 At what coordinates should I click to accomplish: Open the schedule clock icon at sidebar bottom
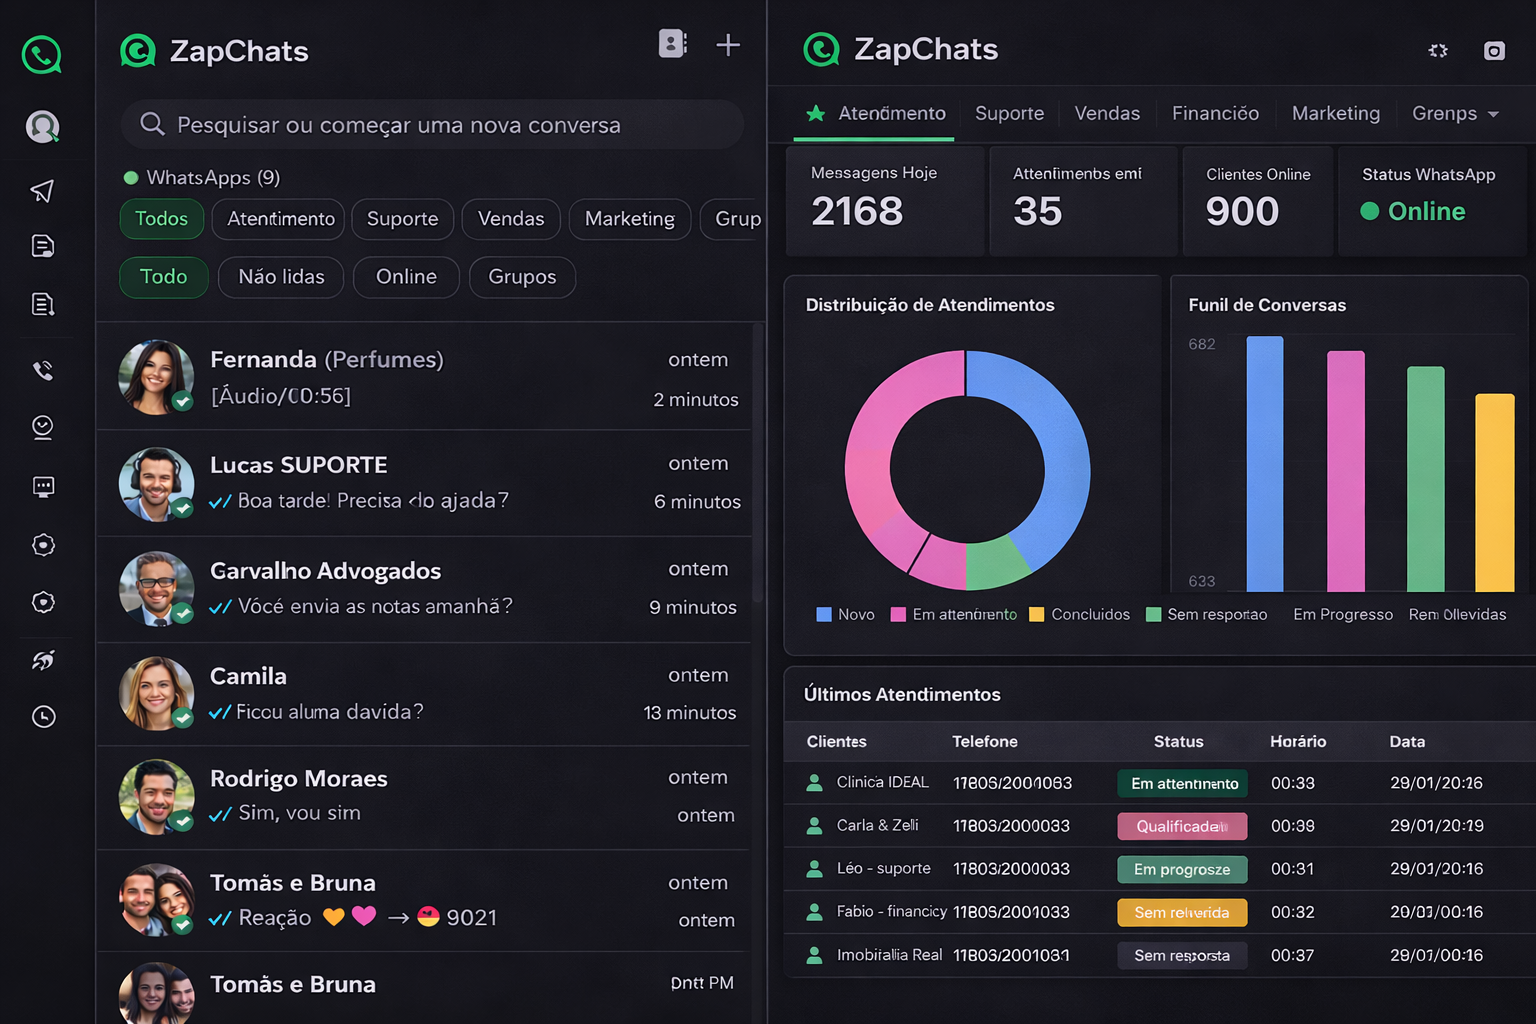(41, 716)
